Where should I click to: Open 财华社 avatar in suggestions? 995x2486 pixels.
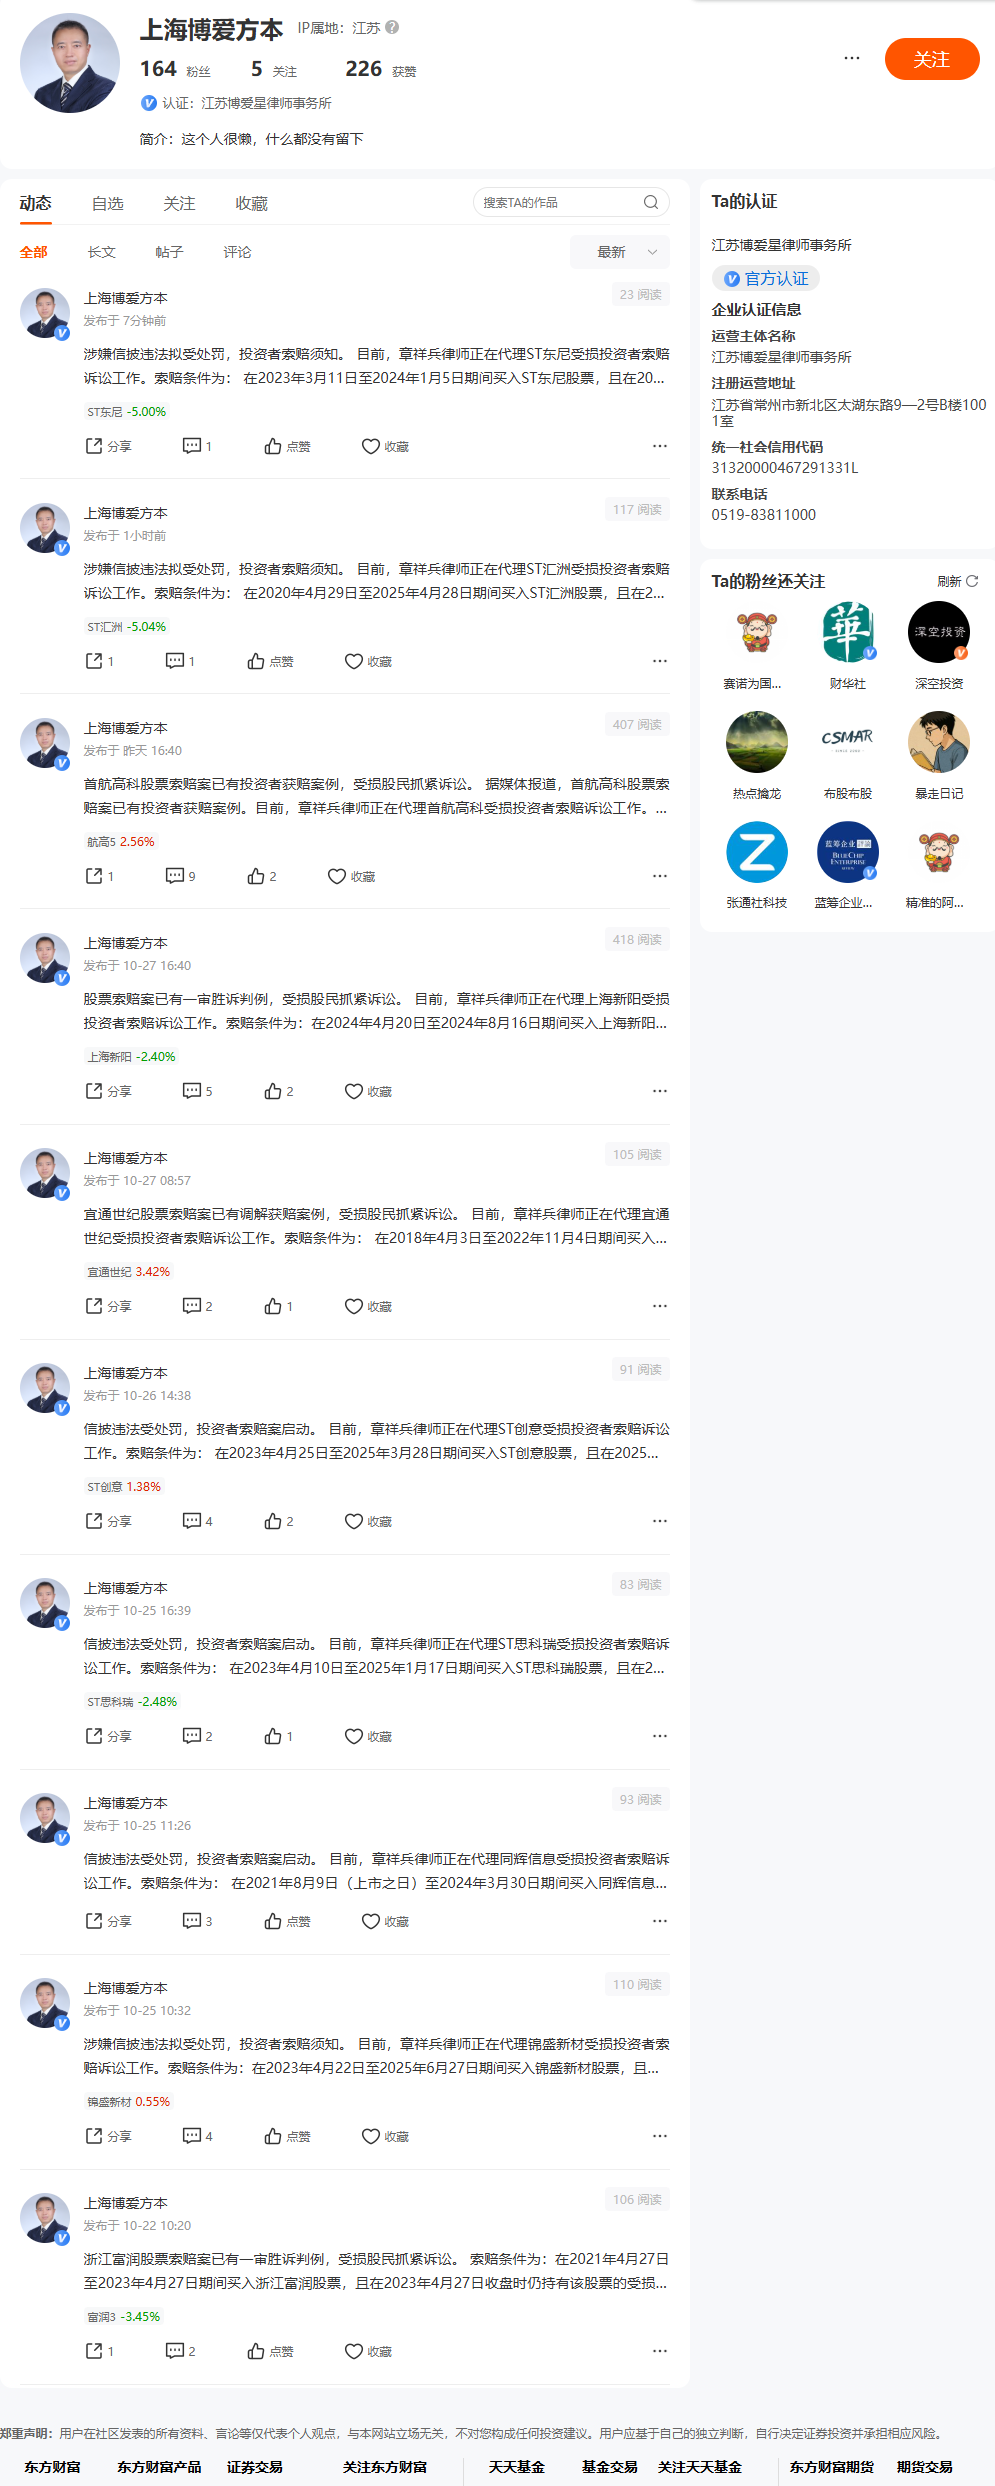click(848, 632)
